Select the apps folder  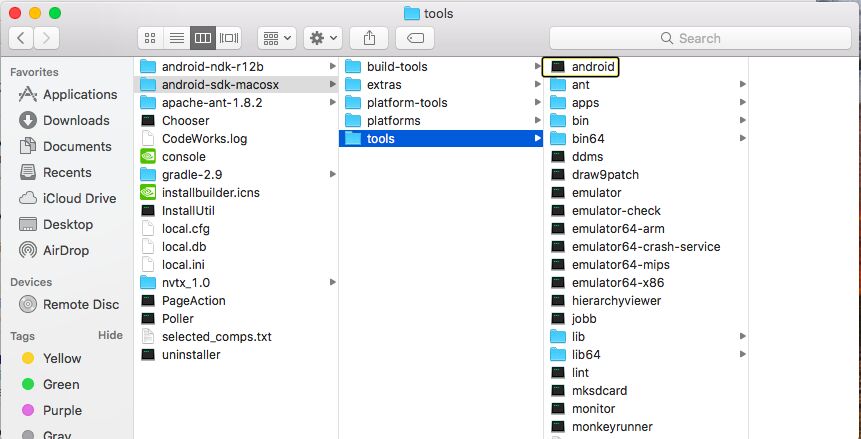coord(574,103)
